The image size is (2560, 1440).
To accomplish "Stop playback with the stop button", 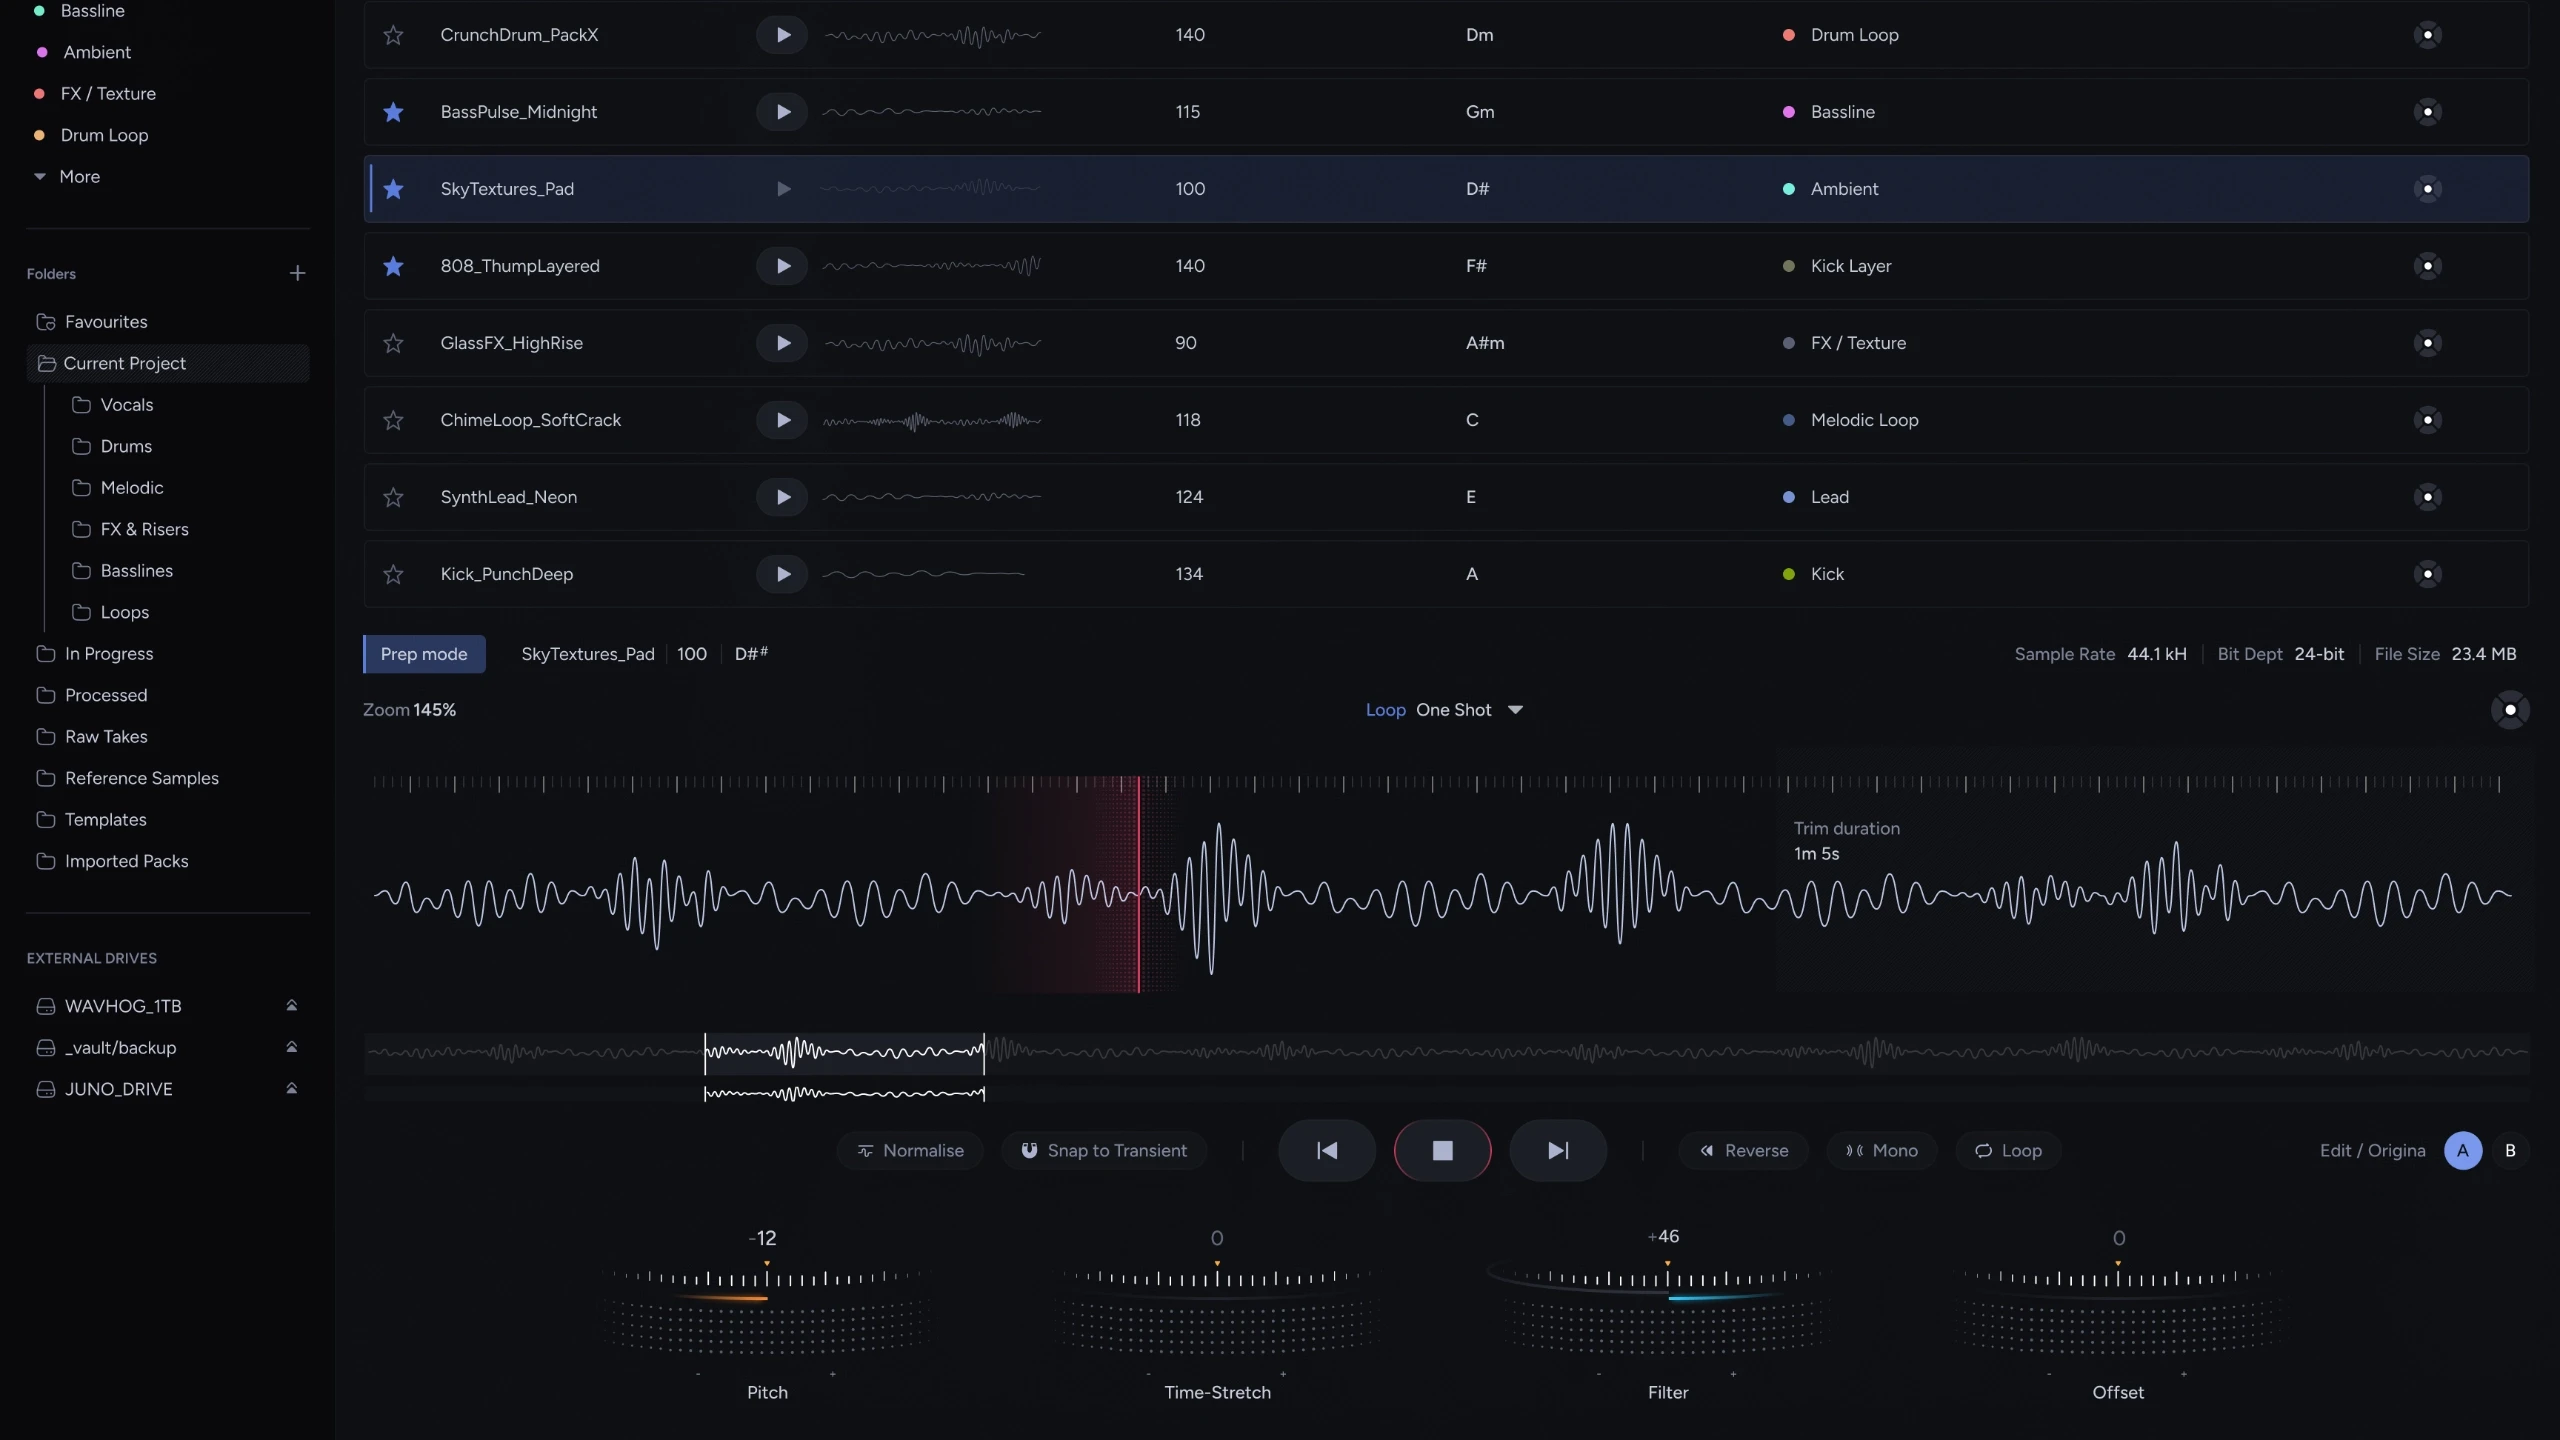I will pos(1442,1151).
